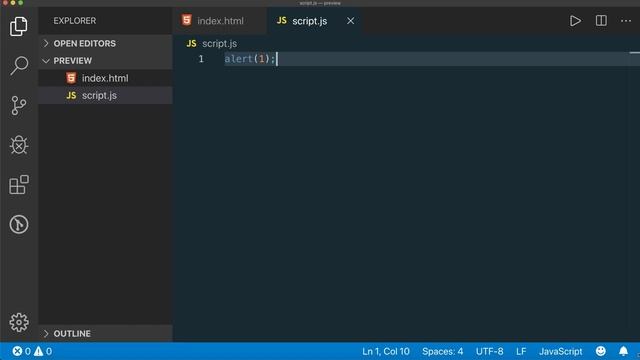This screenshot has height=360, width=640.
Task: Open the editor More Actions ellipsis
Action: 626,21
